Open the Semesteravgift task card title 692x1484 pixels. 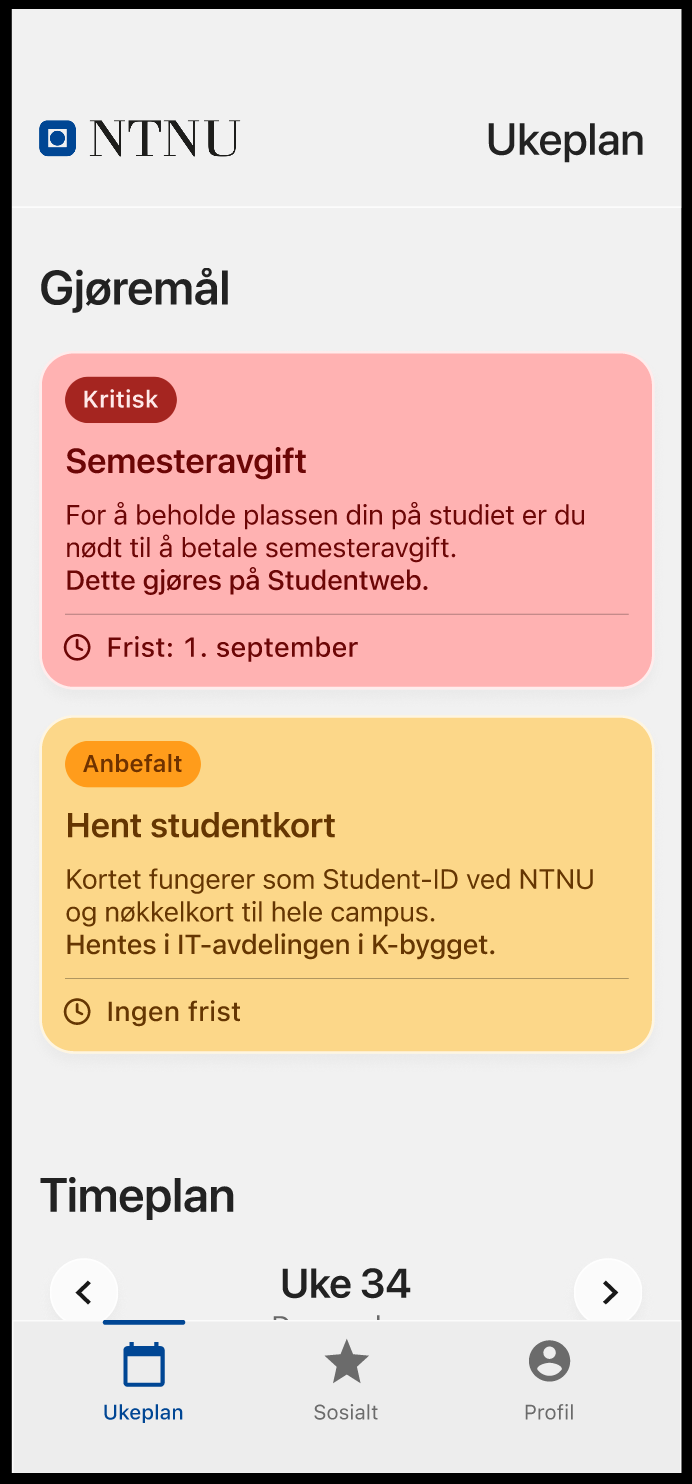(186, 462)
